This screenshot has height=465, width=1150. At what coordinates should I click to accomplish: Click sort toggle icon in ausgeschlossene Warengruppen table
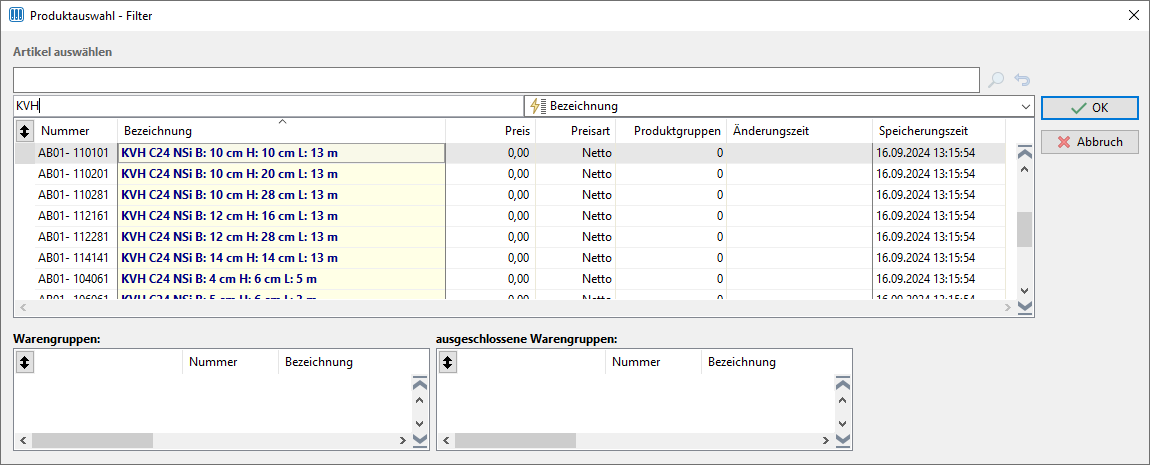447,362
